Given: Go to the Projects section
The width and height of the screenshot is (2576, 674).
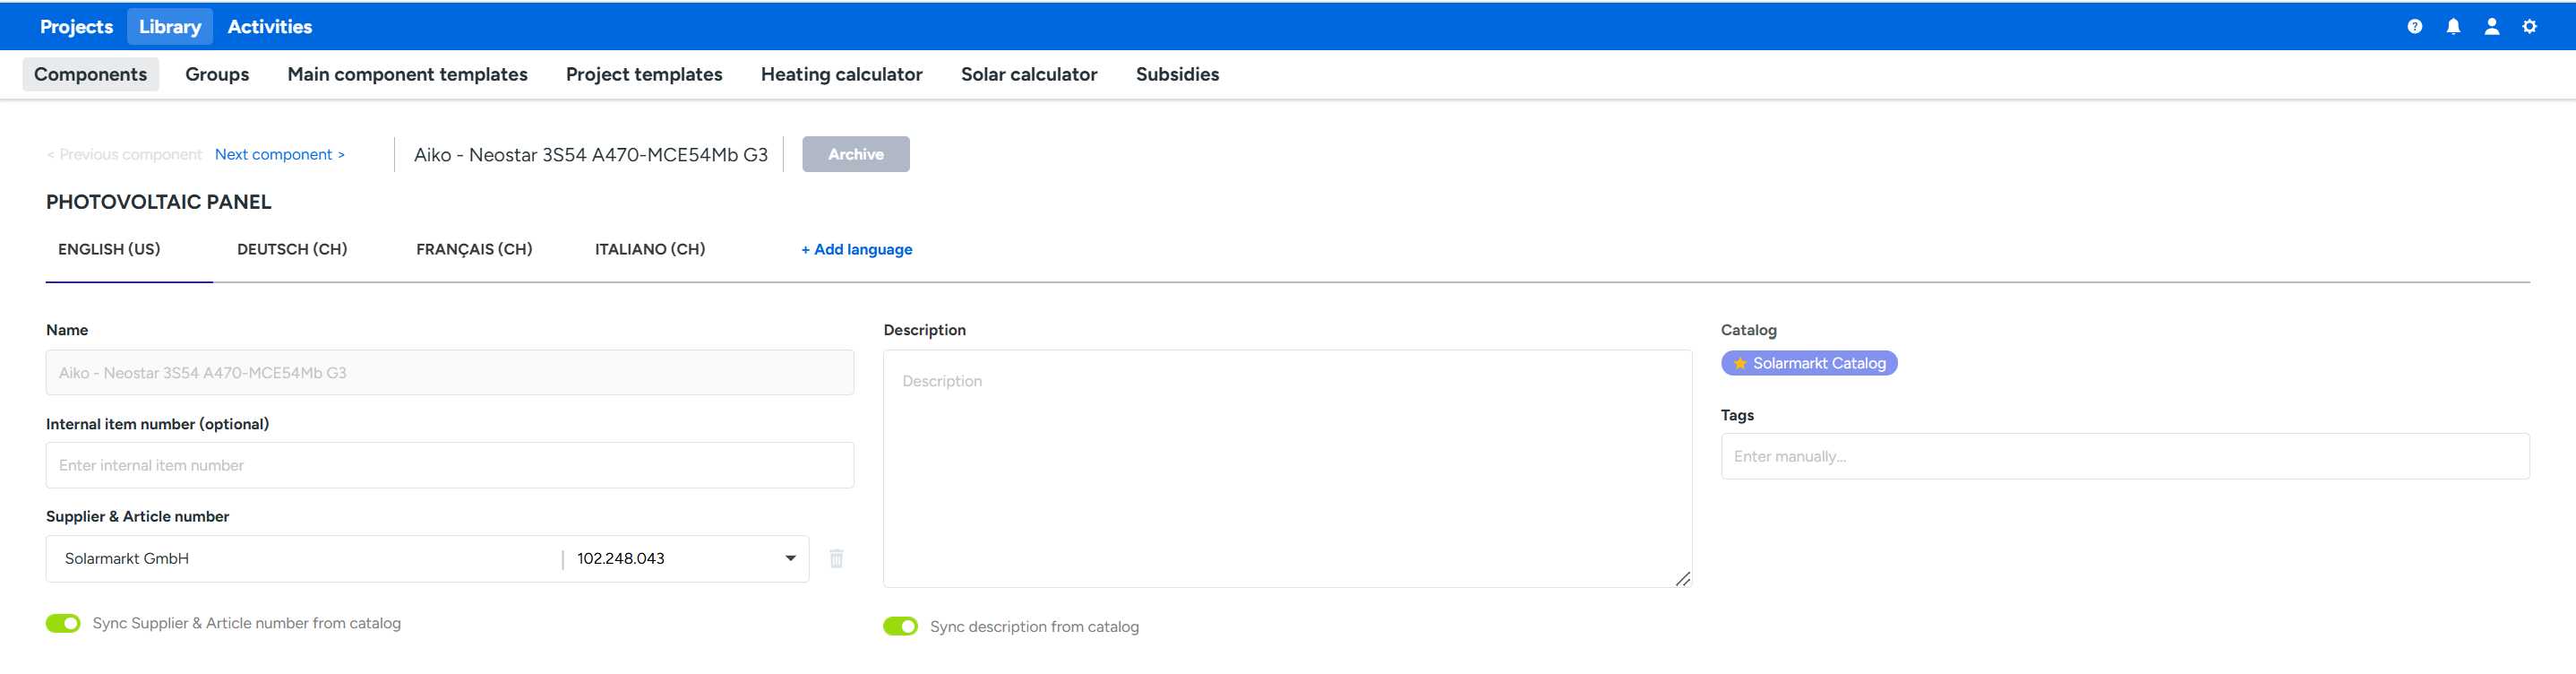Looking at the screenshot, I should point(76,27).
